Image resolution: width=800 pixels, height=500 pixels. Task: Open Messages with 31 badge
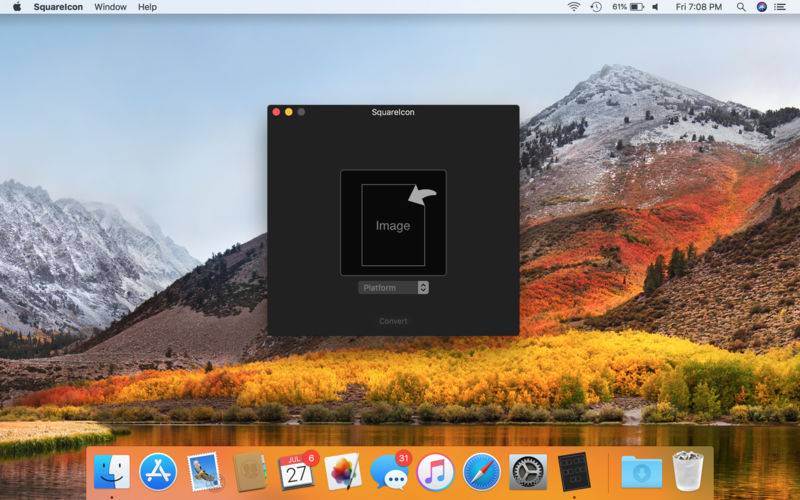390,472
